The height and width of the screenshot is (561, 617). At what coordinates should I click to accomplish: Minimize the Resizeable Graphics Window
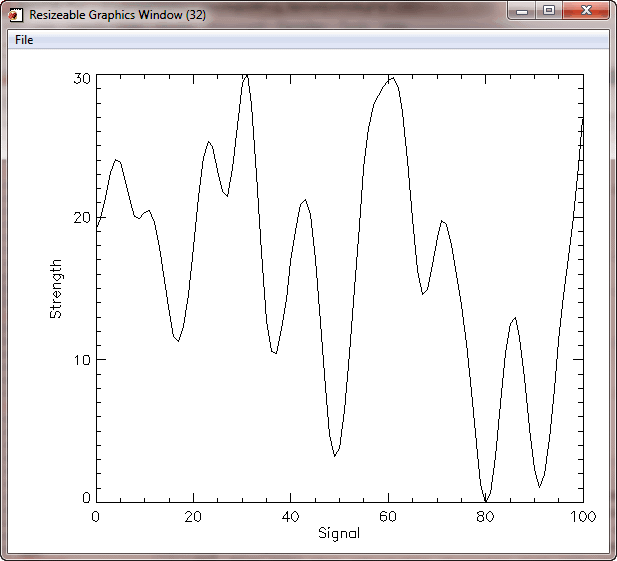(522, 11)
